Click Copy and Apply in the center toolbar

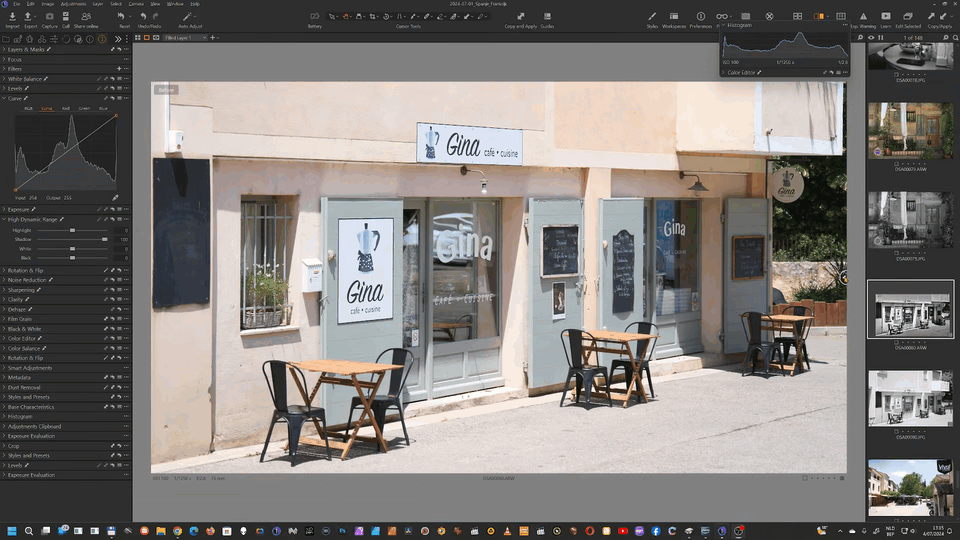click(520, 17)
